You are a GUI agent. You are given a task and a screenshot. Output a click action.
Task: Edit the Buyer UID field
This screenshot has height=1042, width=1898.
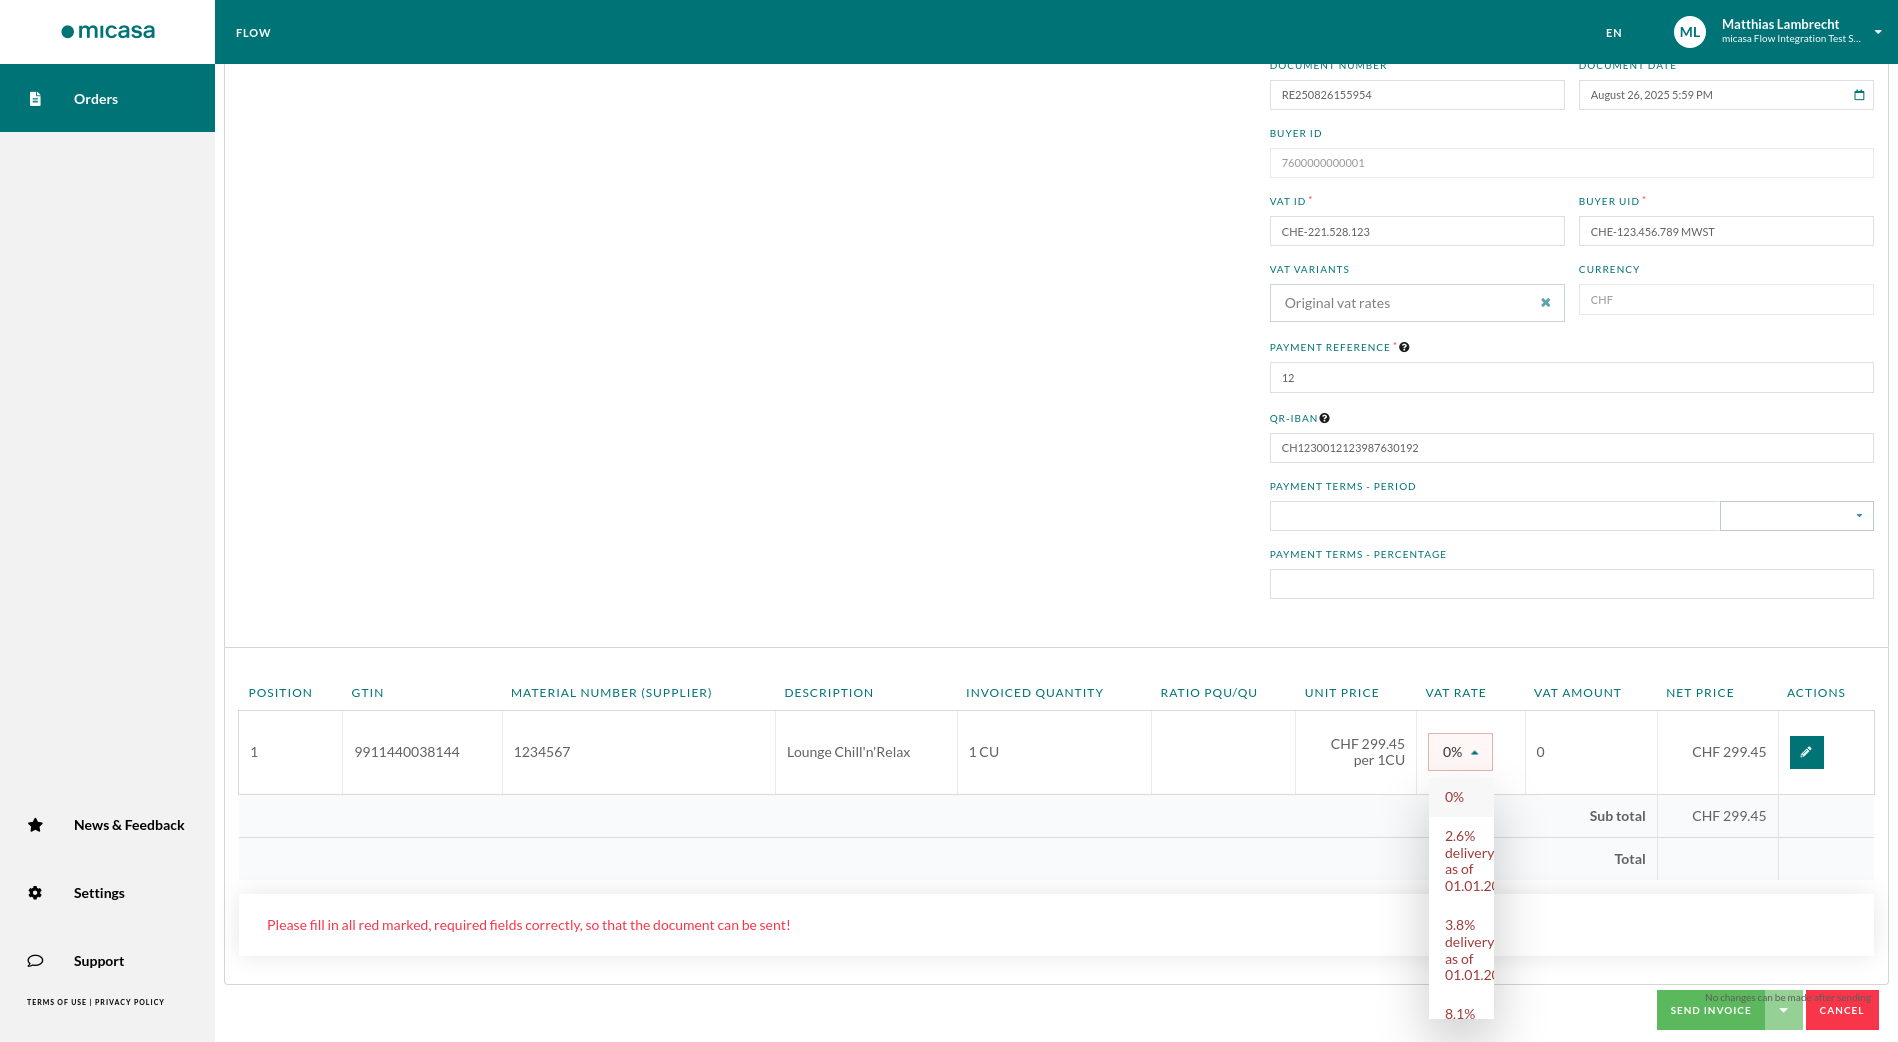click(x=1726, y=231)
